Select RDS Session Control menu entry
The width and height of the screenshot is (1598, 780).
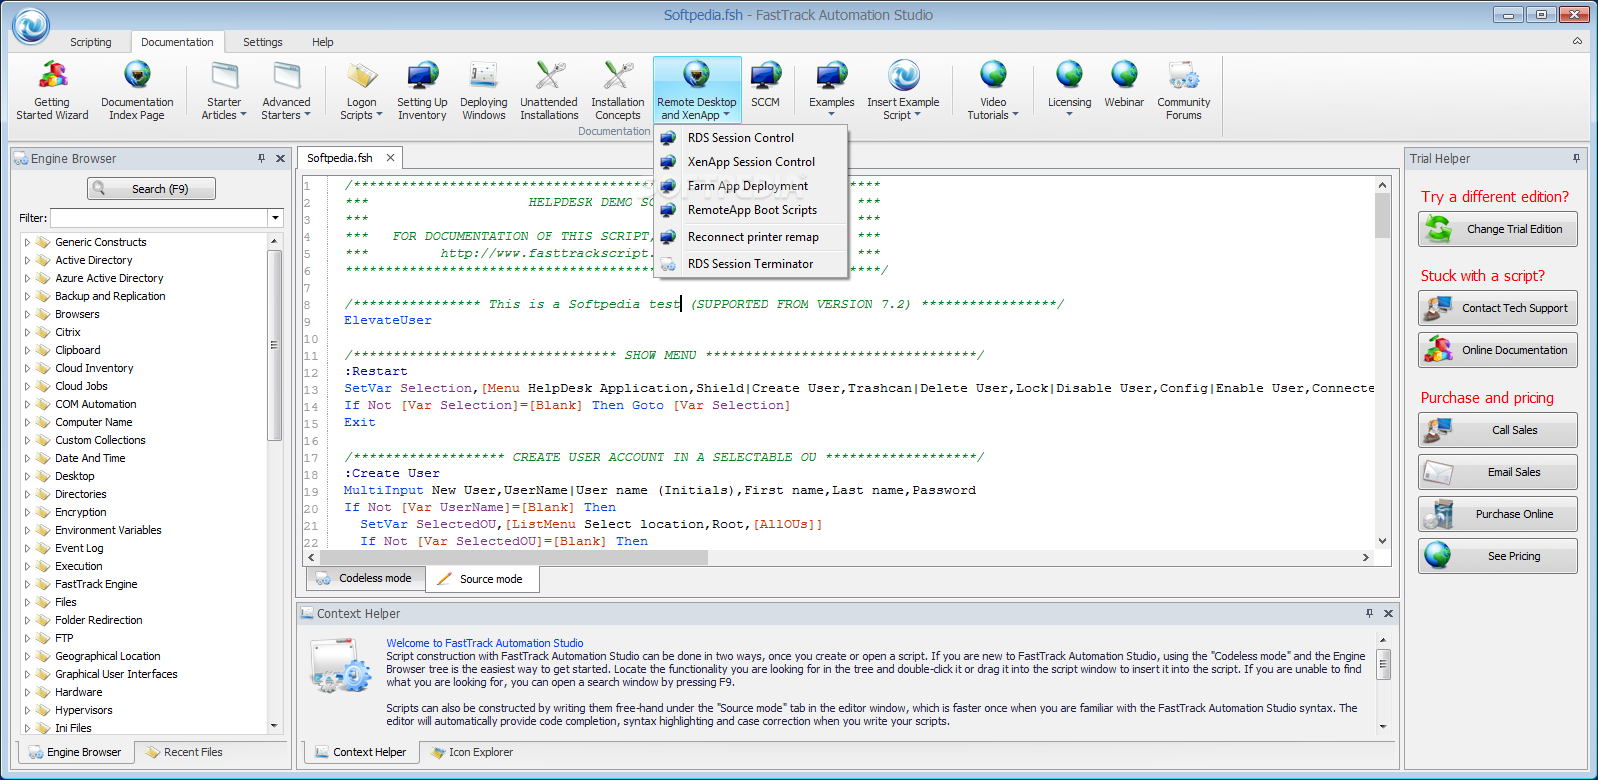[x=750, y=138]
